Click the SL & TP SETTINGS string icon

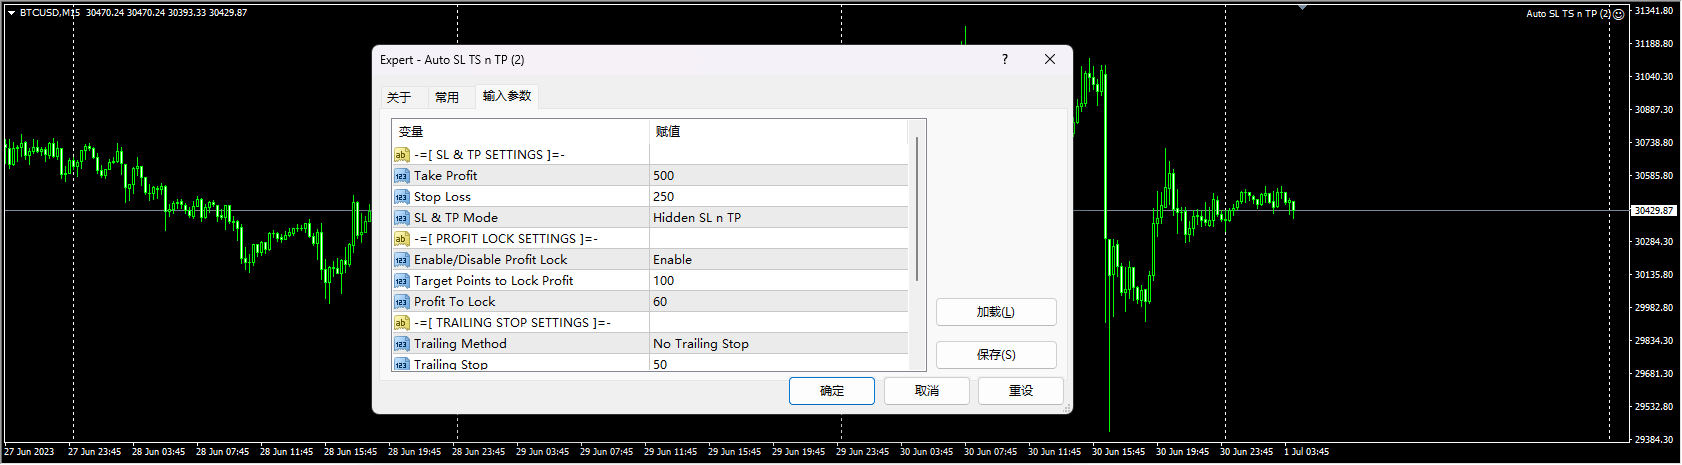click(x=401, y=155)
